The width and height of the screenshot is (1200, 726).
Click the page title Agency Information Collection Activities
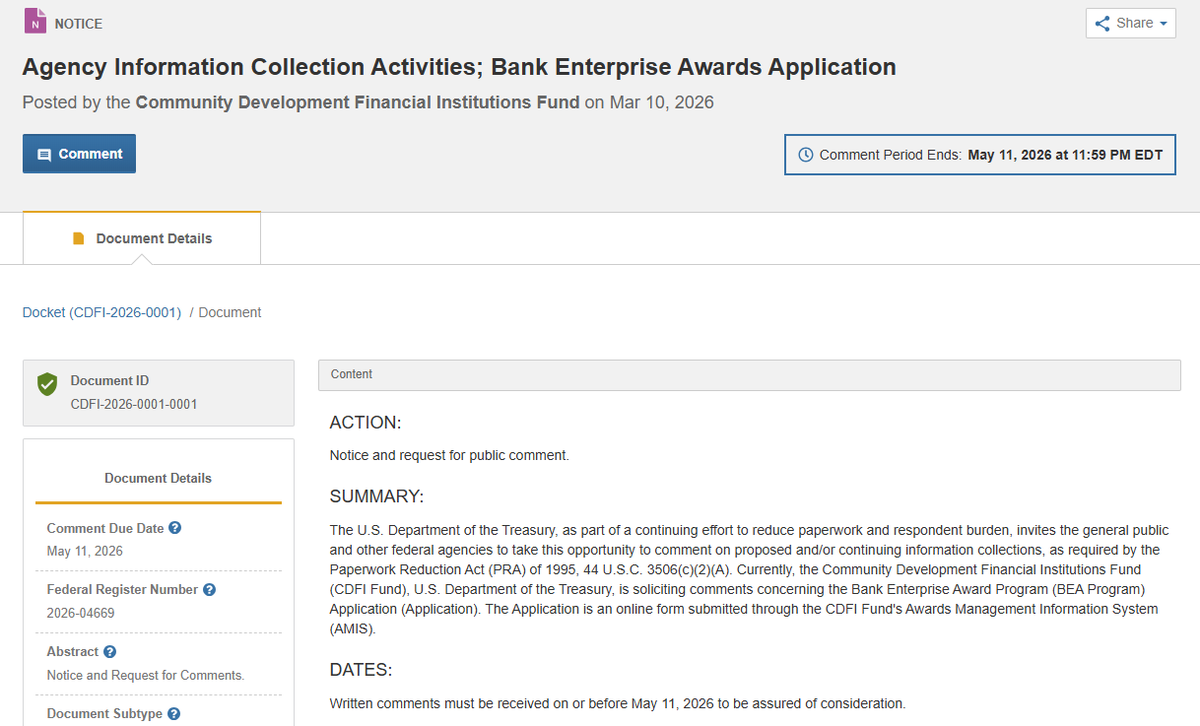[x=459, y=68]
